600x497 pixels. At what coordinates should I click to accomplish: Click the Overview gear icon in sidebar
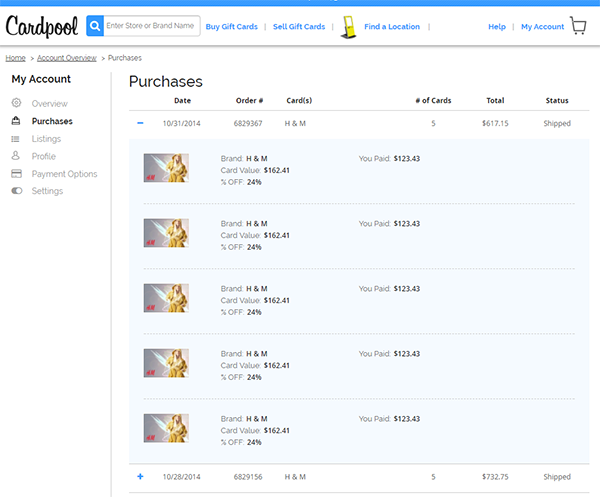coord(16,103)
